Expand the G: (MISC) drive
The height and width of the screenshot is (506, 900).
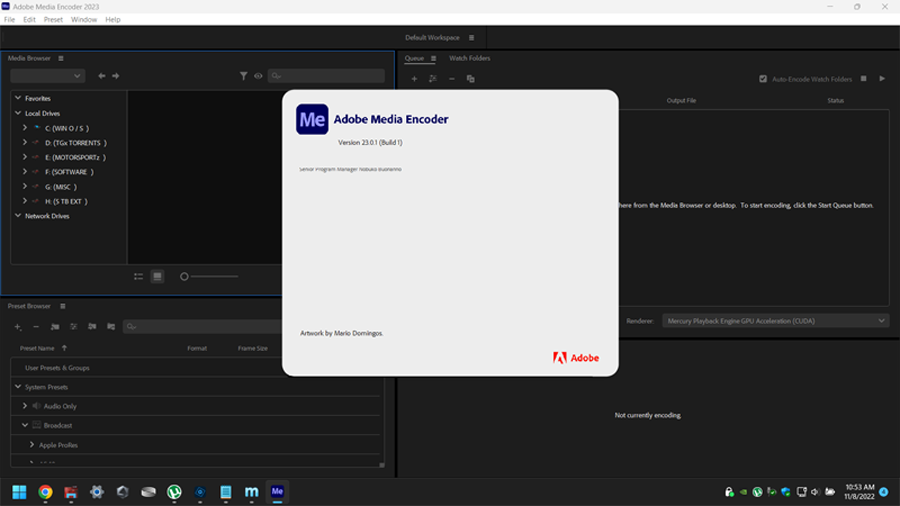[25, 186]
